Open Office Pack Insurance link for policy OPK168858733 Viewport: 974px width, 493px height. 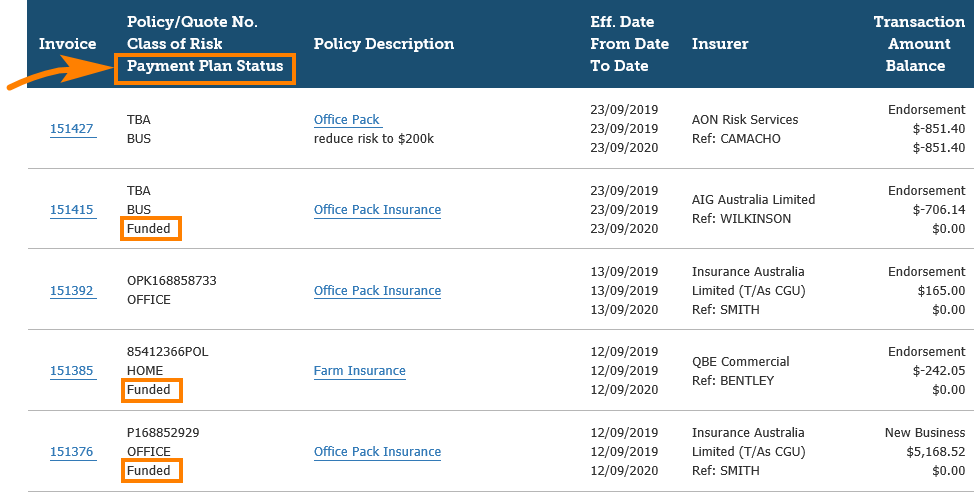pos(377,291)
